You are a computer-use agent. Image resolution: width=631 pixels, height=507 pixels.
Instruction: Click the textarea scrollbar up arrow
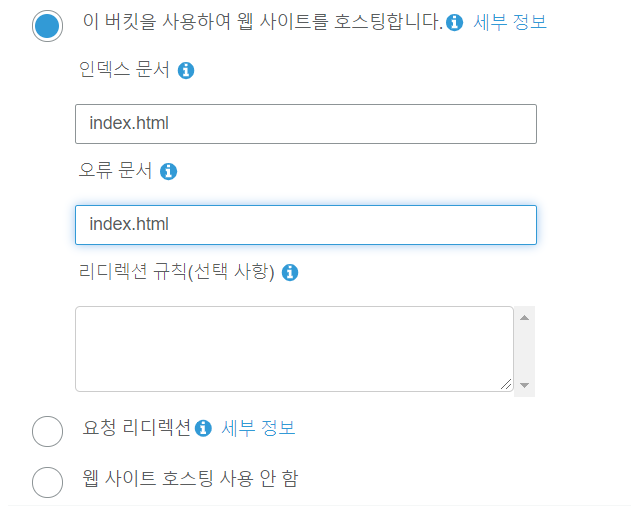click(x=524, y=318)
